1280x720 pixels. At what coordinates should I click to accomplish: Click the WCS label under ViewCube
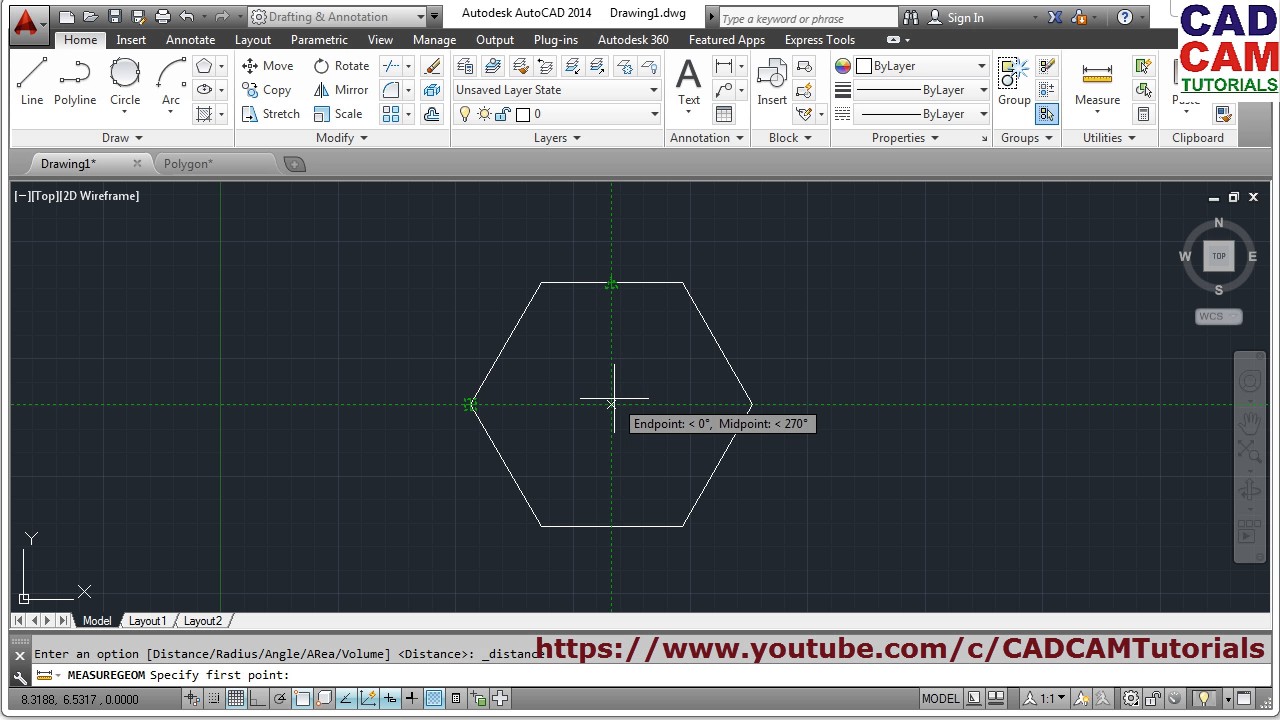pyautogui.click(x=1218, y=316)
